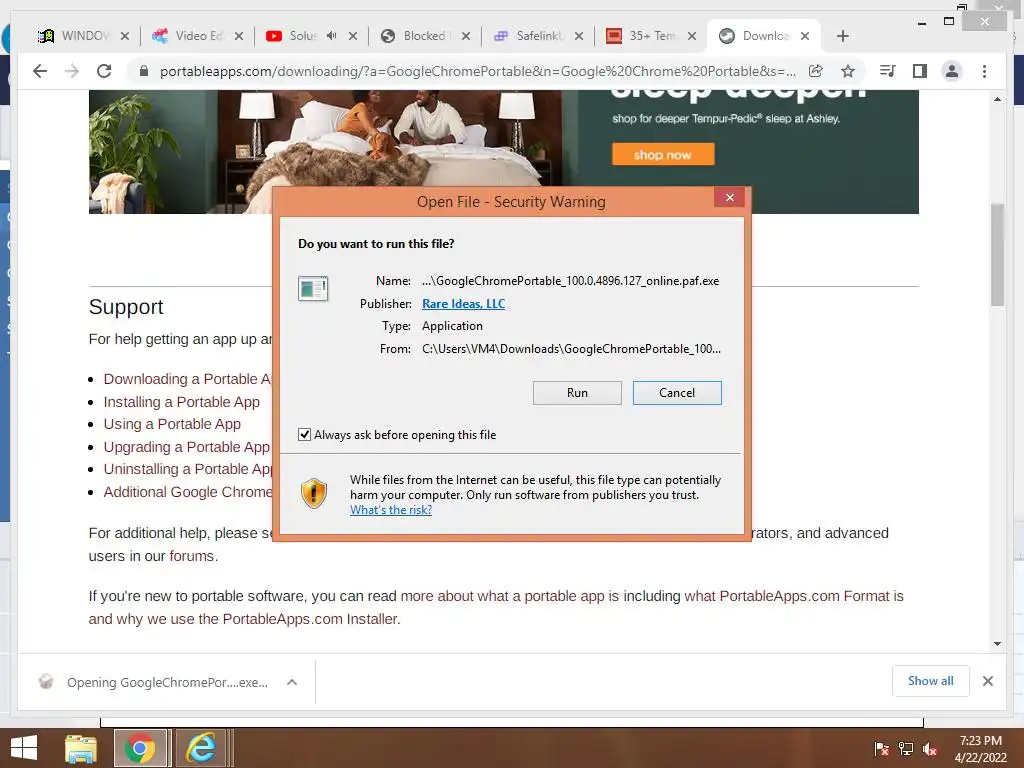The height and width of the screenshot is (768, 1024).
Task: Open a new tab with plus button
Action: (842, 36)
